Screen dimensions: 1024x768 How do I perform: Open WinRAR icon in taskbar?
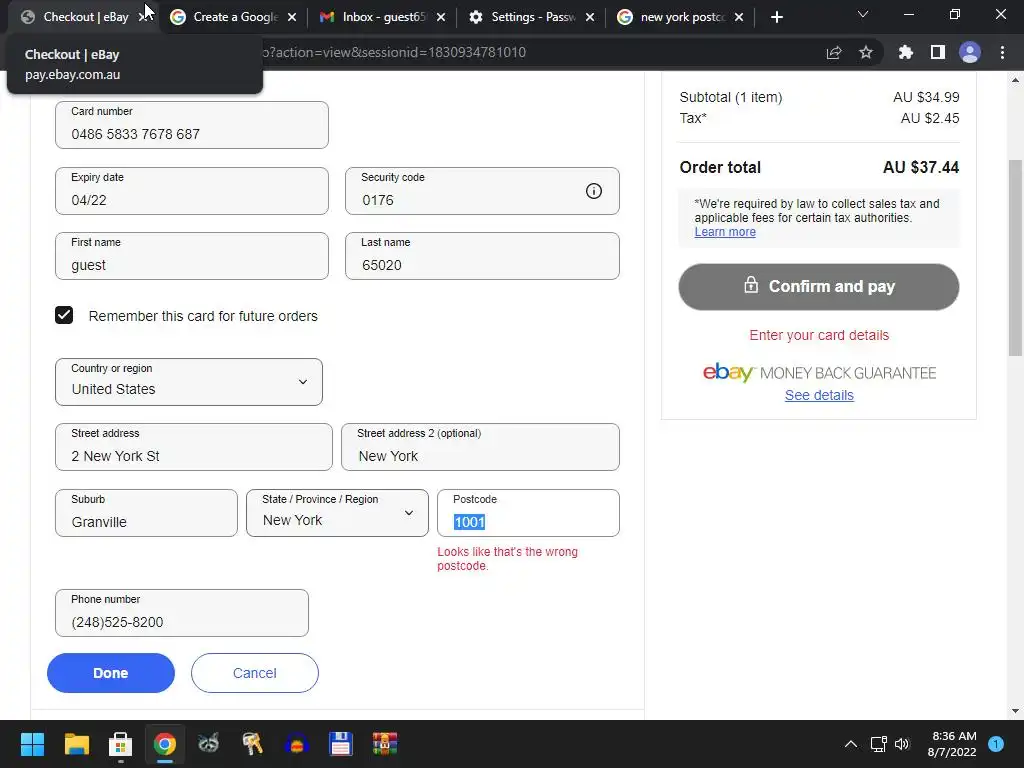click(385, 744)
